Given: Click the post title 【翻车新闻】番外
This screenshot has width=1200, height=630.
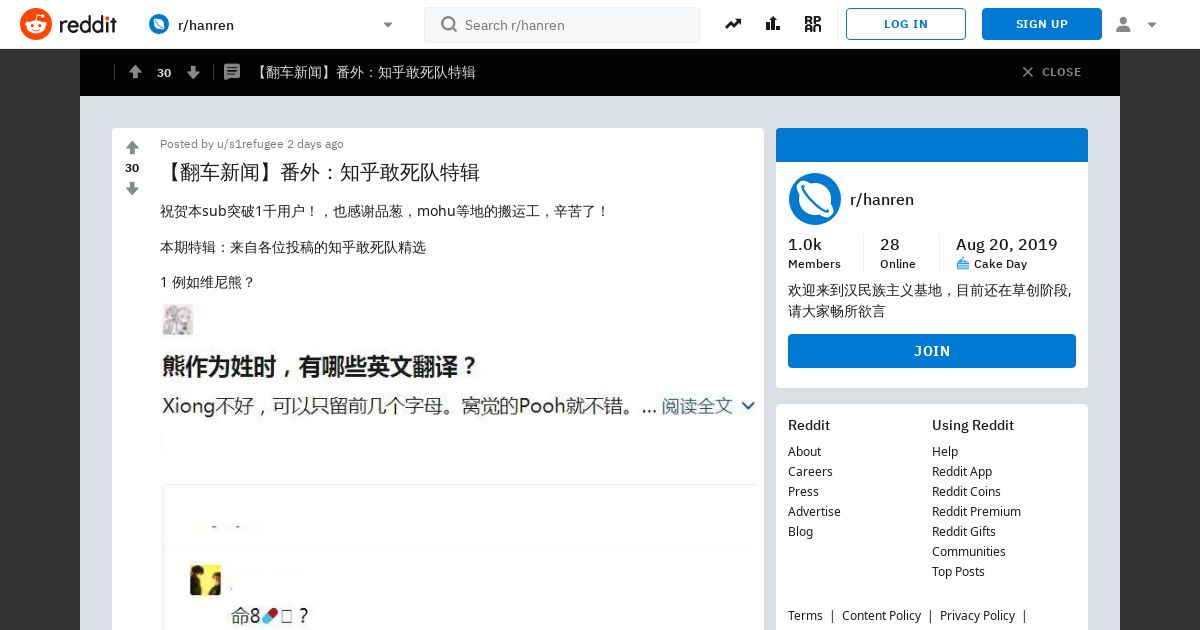Looking at the screenshot, I should 320,172.
